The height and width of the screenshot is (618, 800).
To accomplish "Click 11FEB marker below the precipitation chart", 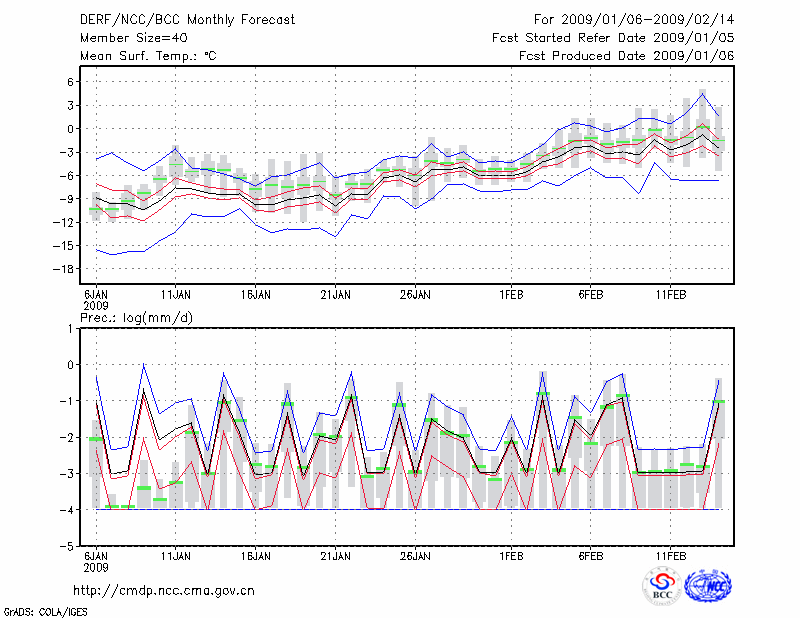I will click(x=670, y=555).
